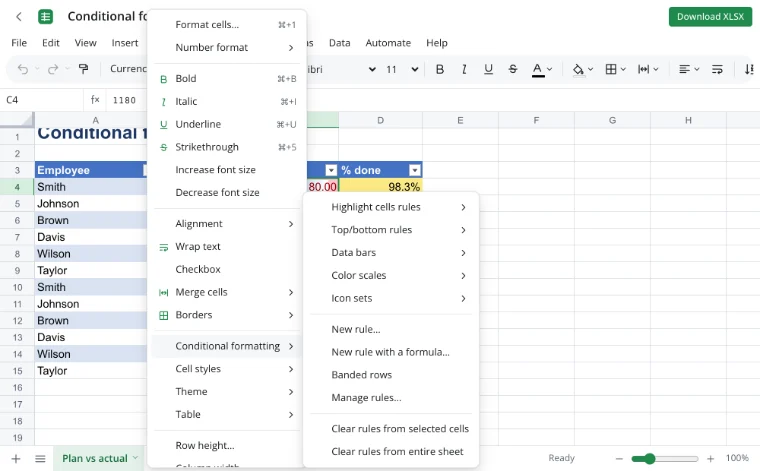Open the Help menu
760x471 pixels.
click(437, 43)
